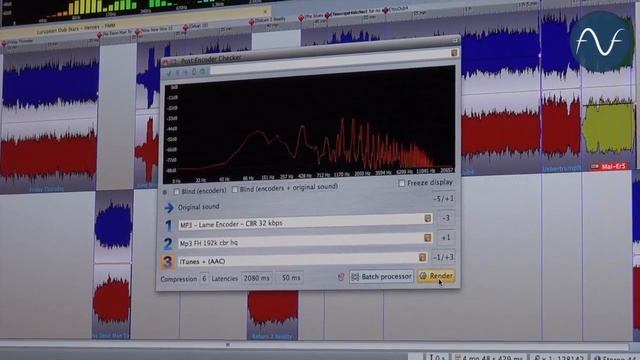Click the -5/+1 value beside Original sound
The image size is (640, 360).
click(x=443, y=199)
